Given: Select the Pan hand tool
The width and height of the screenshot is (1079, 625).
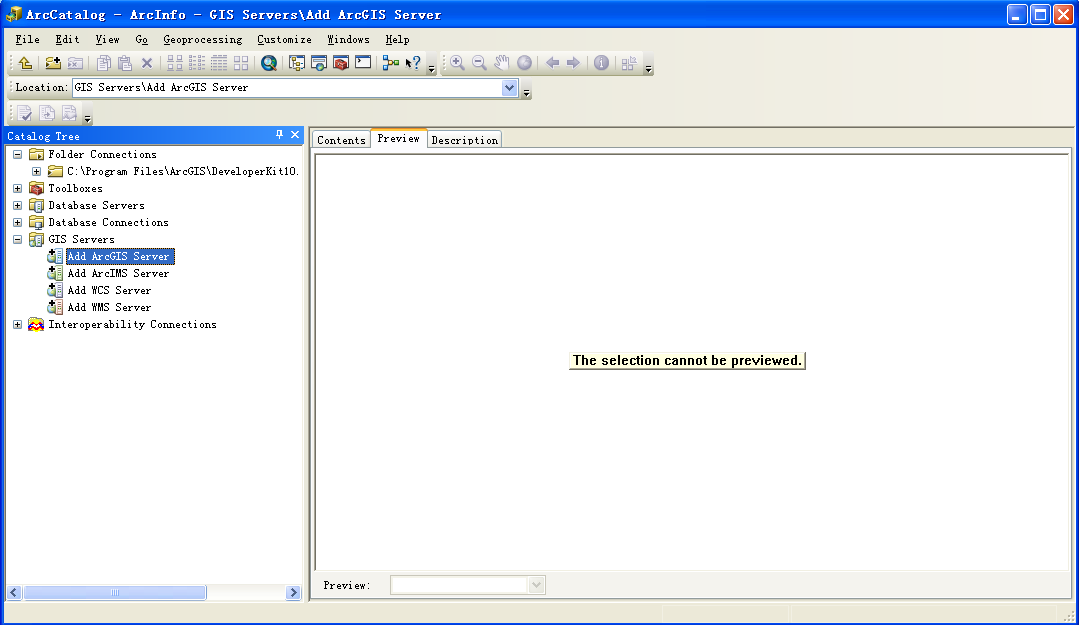Looking at the screenshot, I should click(502, 63).
